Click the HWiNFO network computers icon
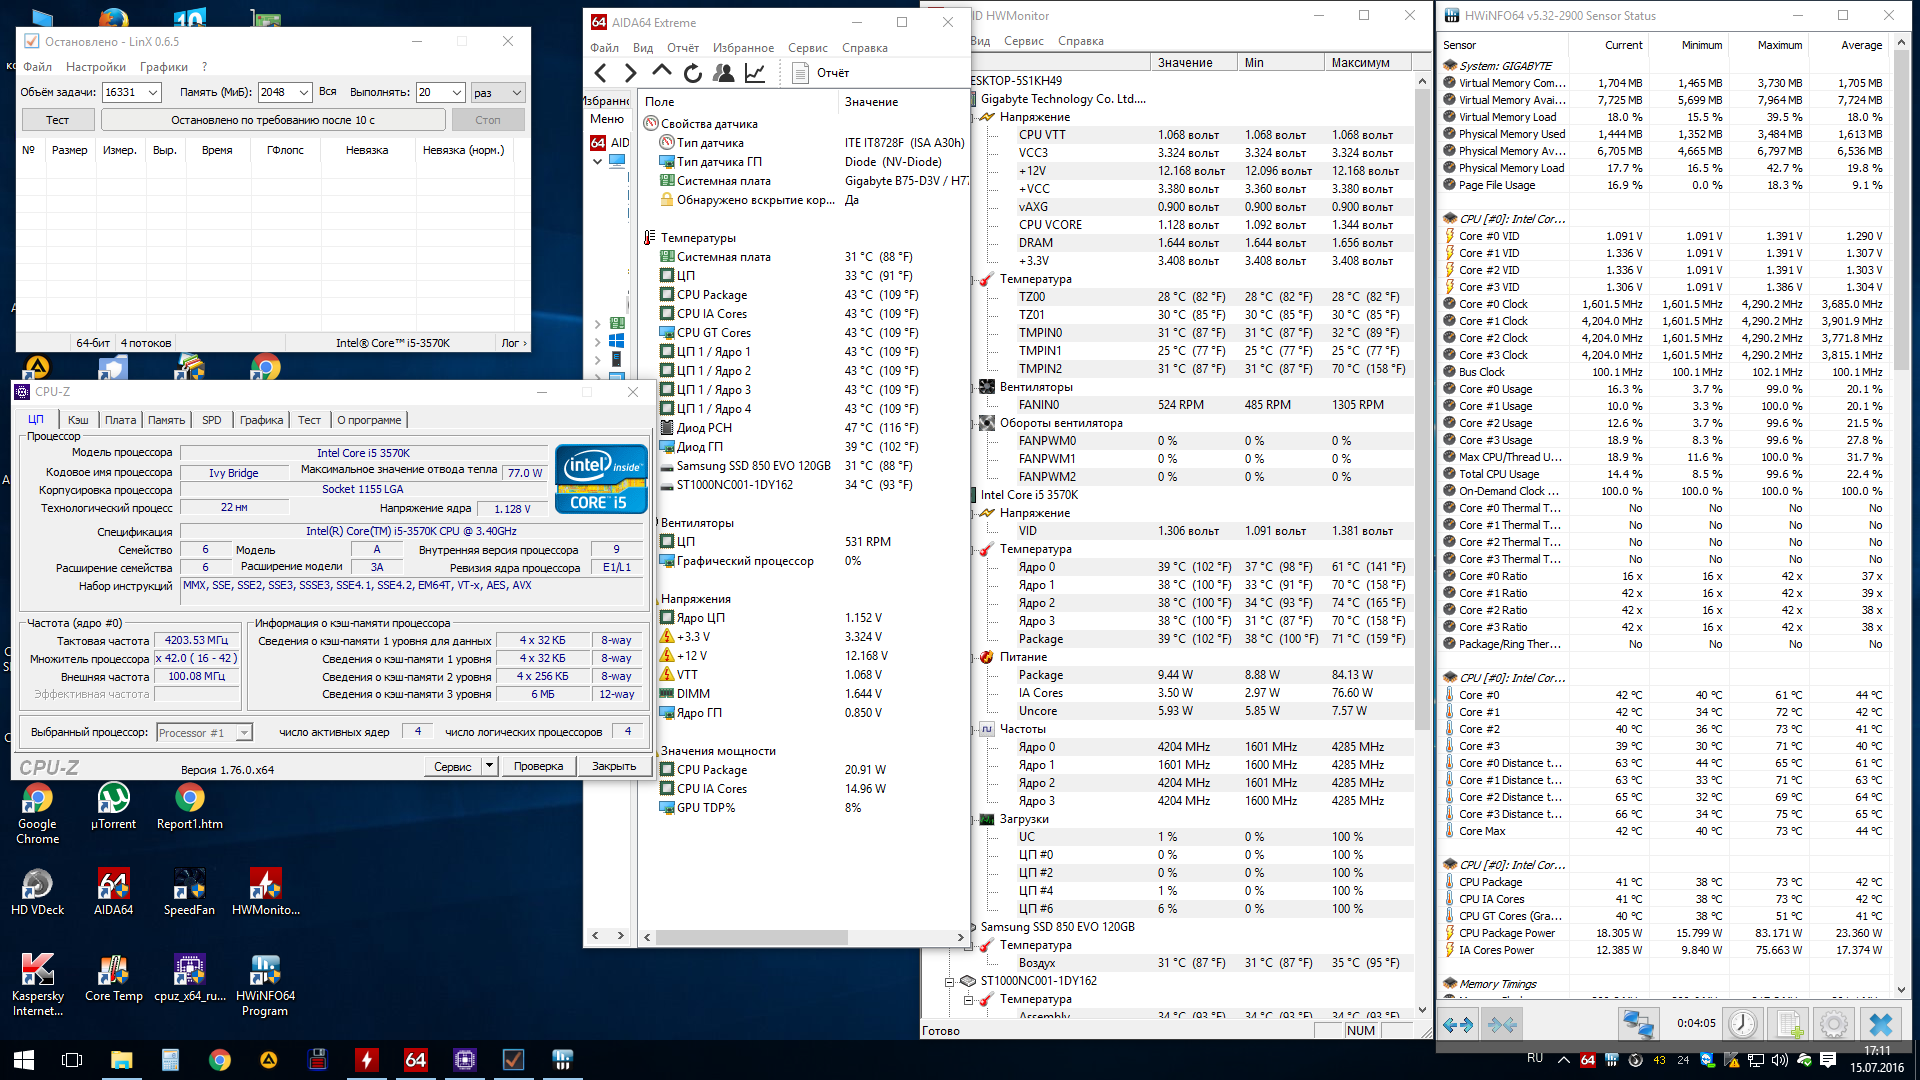This screenshot has height=1080, width=1920. click(1638, 1024)
